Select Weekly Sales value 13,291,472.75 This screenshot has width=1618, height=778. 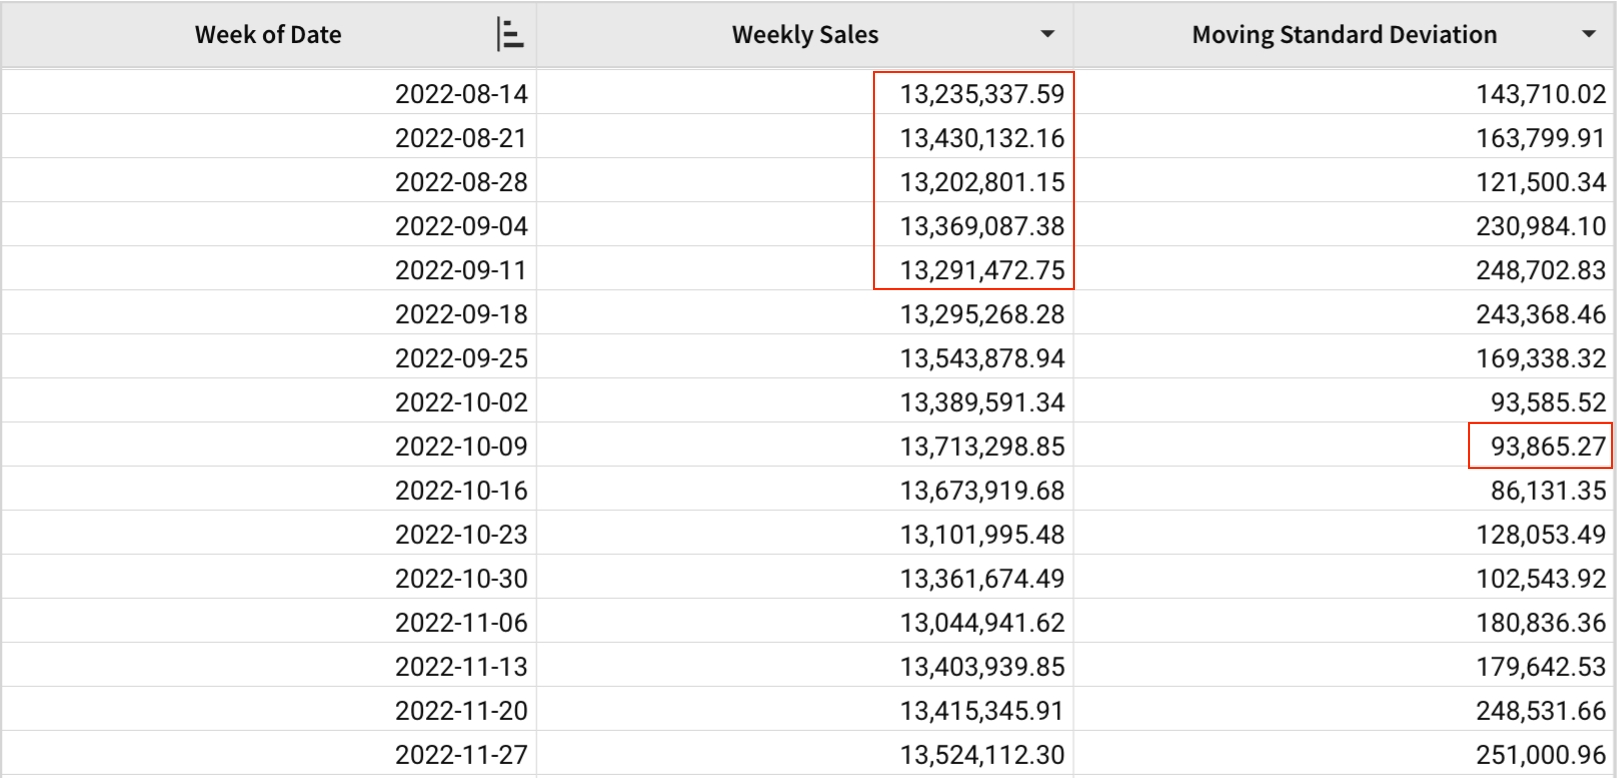pyautogui.click(x=981, y=270)
